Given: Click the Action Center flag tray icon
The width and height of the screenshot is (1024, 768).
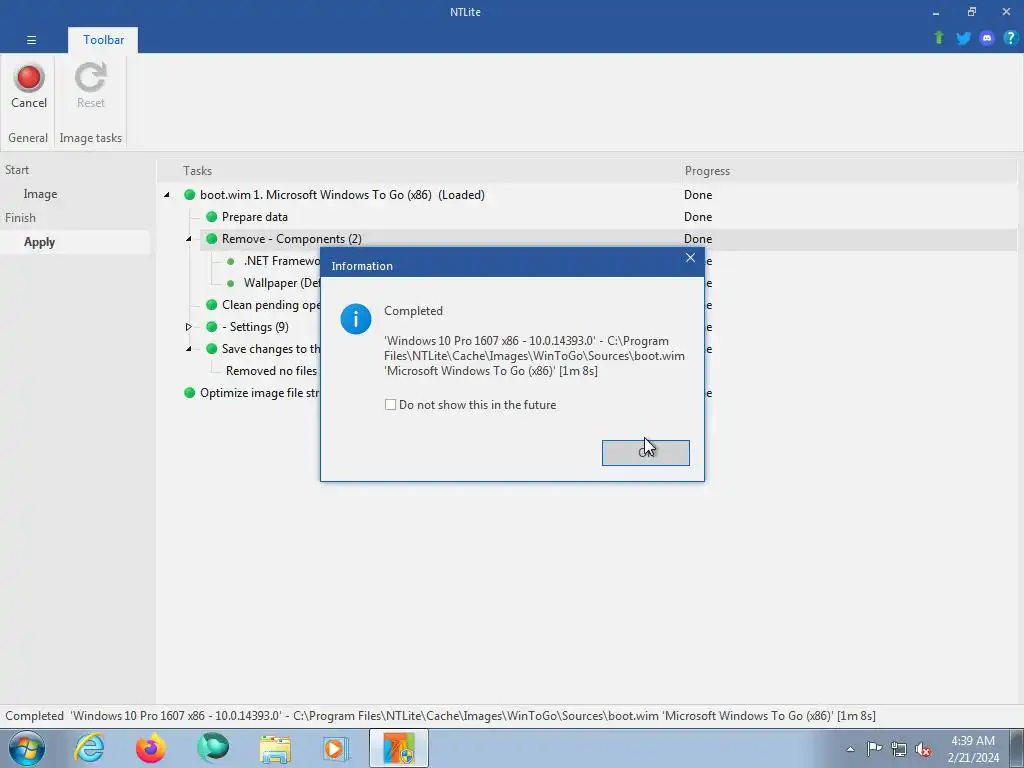Looking at the screenshot, I should (x=874, y=749).
